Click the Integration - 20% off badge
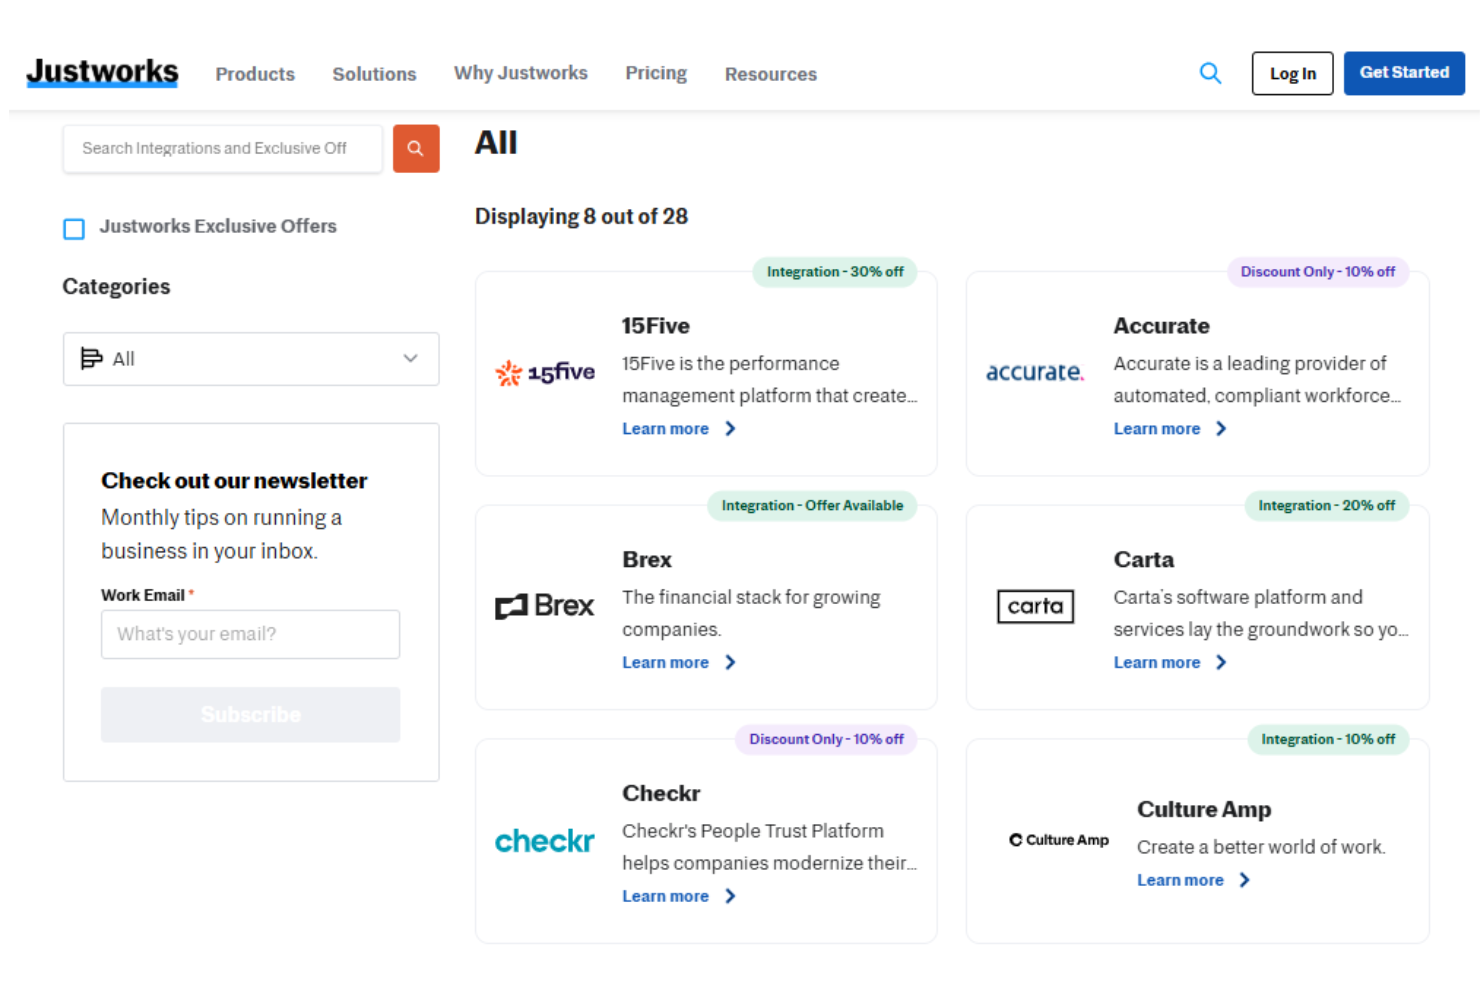This screenshot has height=987, width=1480. [1326, 506]
